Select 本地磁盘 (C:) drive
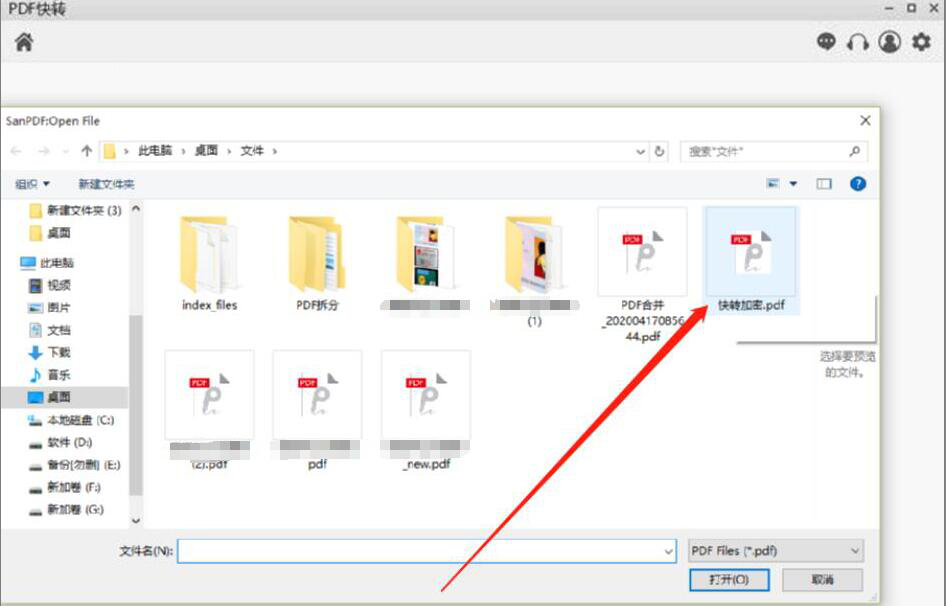946x606 pixels. [x=71, y=420]
